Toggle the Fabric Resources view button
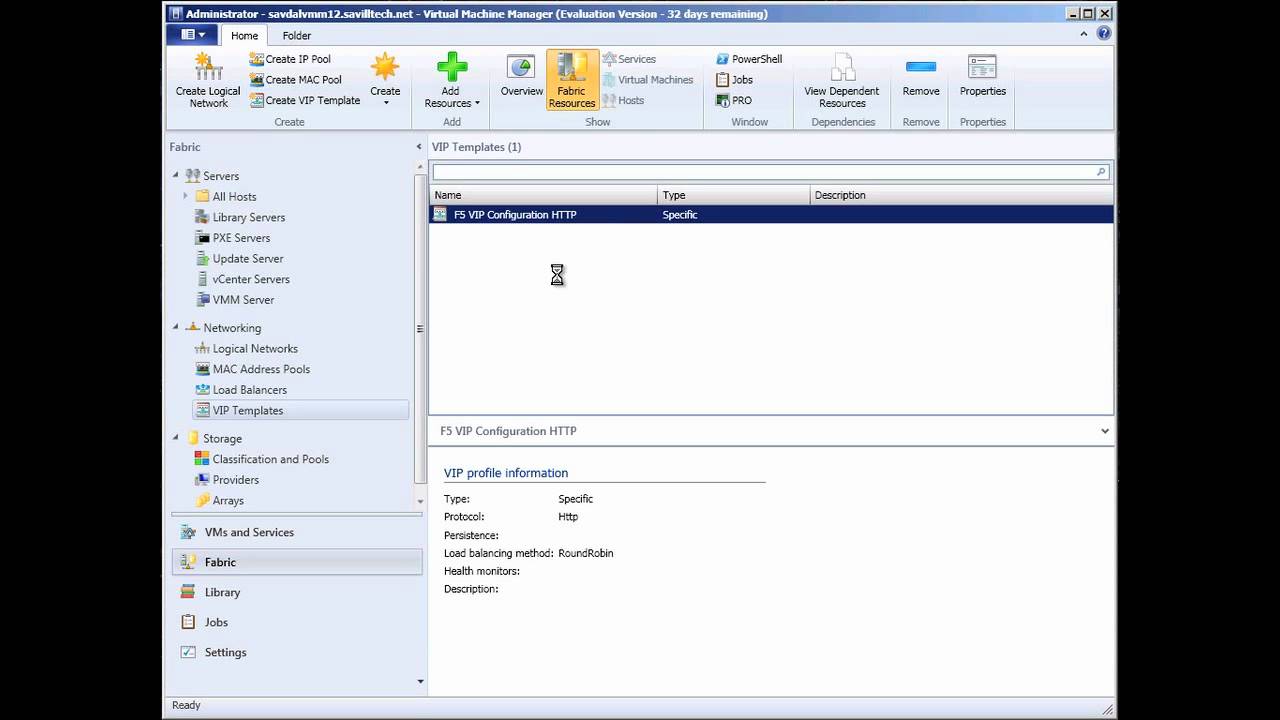Image resolution: width=1280 pixels, height=720 pixels. coord(572,80)
